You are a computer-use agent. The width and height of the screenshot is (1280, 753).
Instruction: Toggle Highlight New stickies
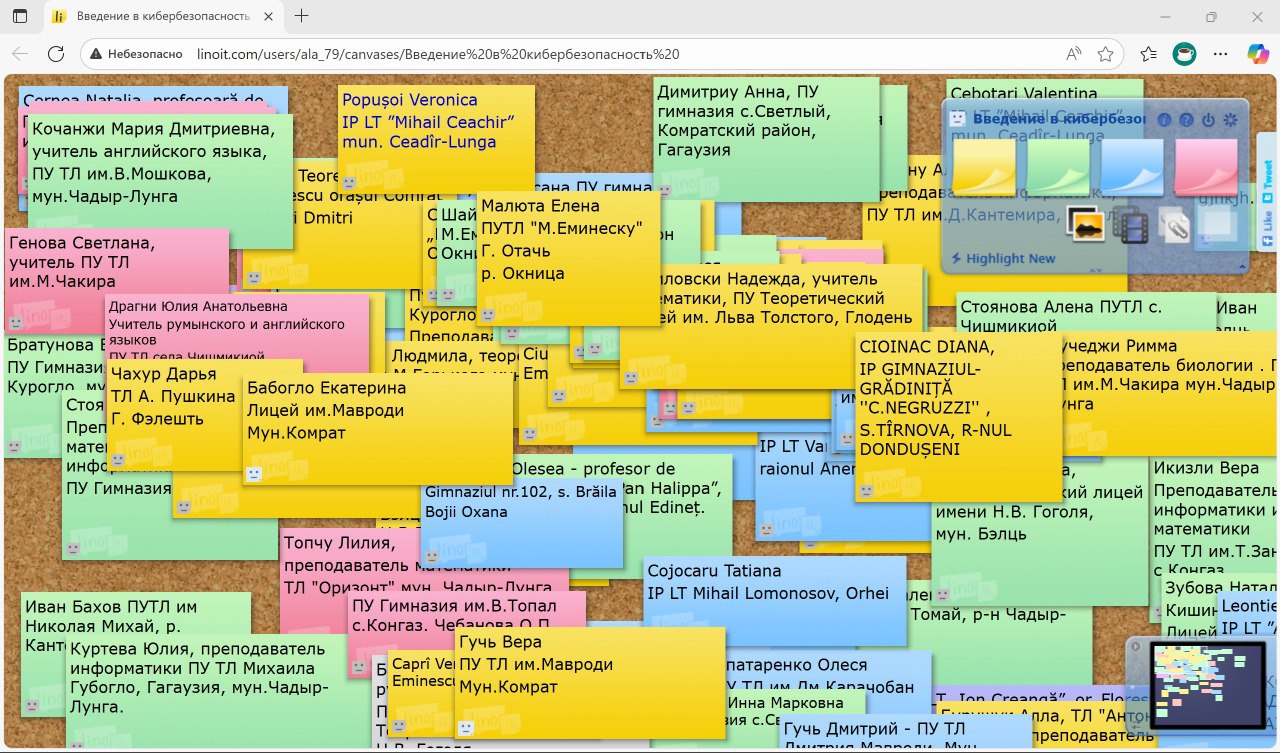coord(1003,259)
